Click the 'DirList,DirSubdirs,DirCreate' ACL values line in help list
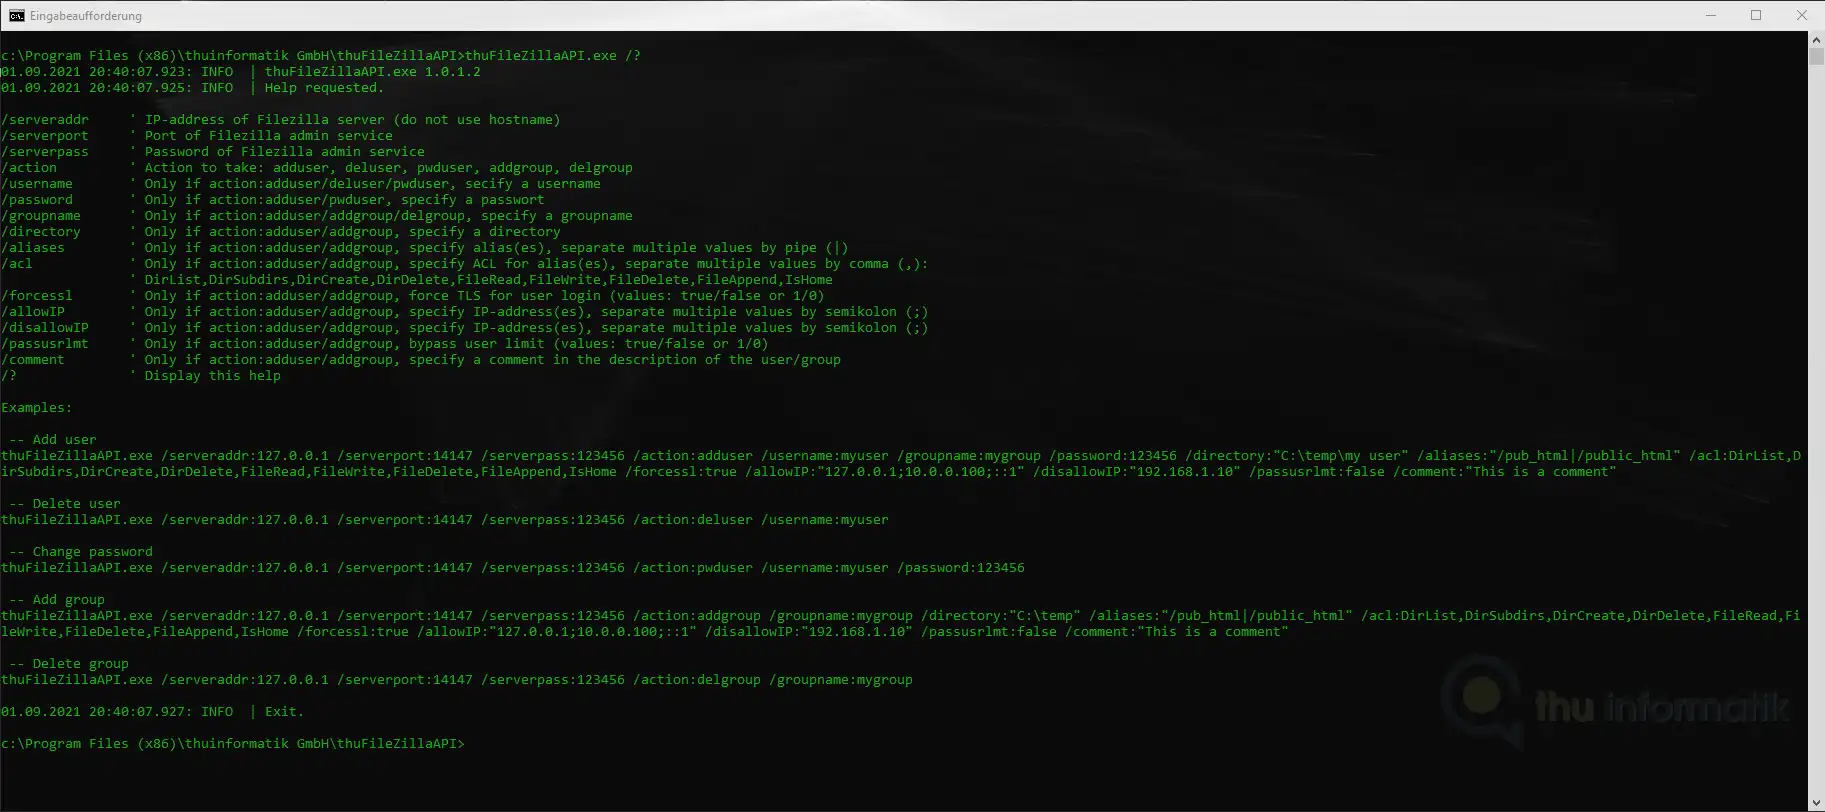The height and width of the screenshot is (812, 1825). click(x=488, y=280)
